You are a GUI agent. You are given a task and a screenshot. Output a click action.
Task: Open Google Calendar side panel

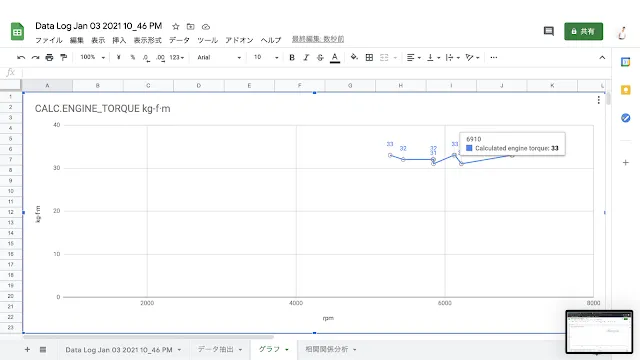click(625, 62)
